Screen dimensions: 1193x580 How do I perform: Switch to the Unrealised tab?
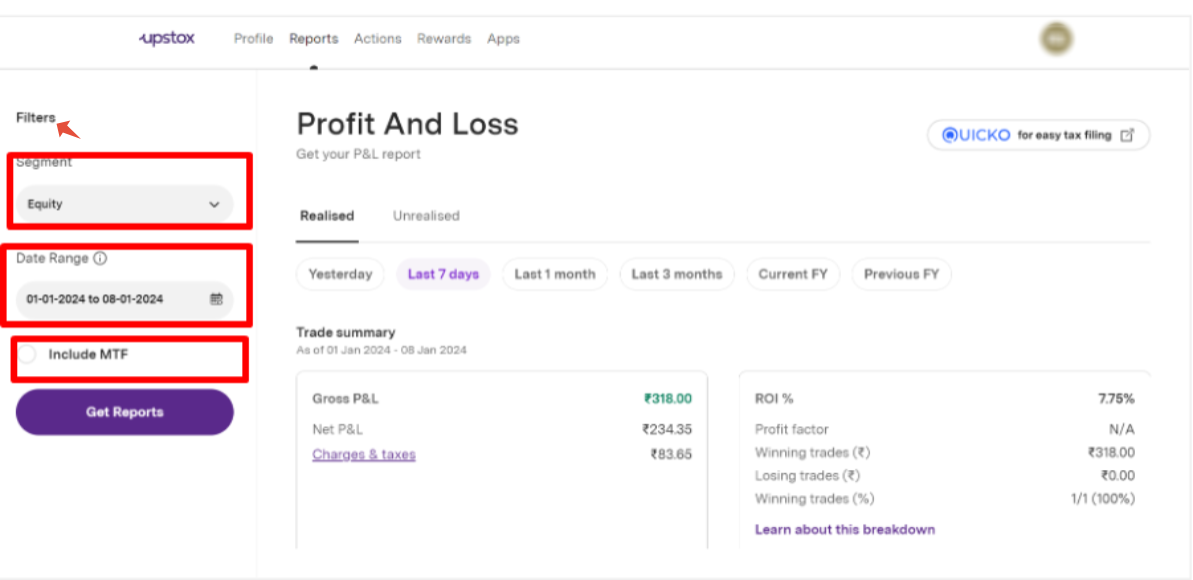(426, 216)
